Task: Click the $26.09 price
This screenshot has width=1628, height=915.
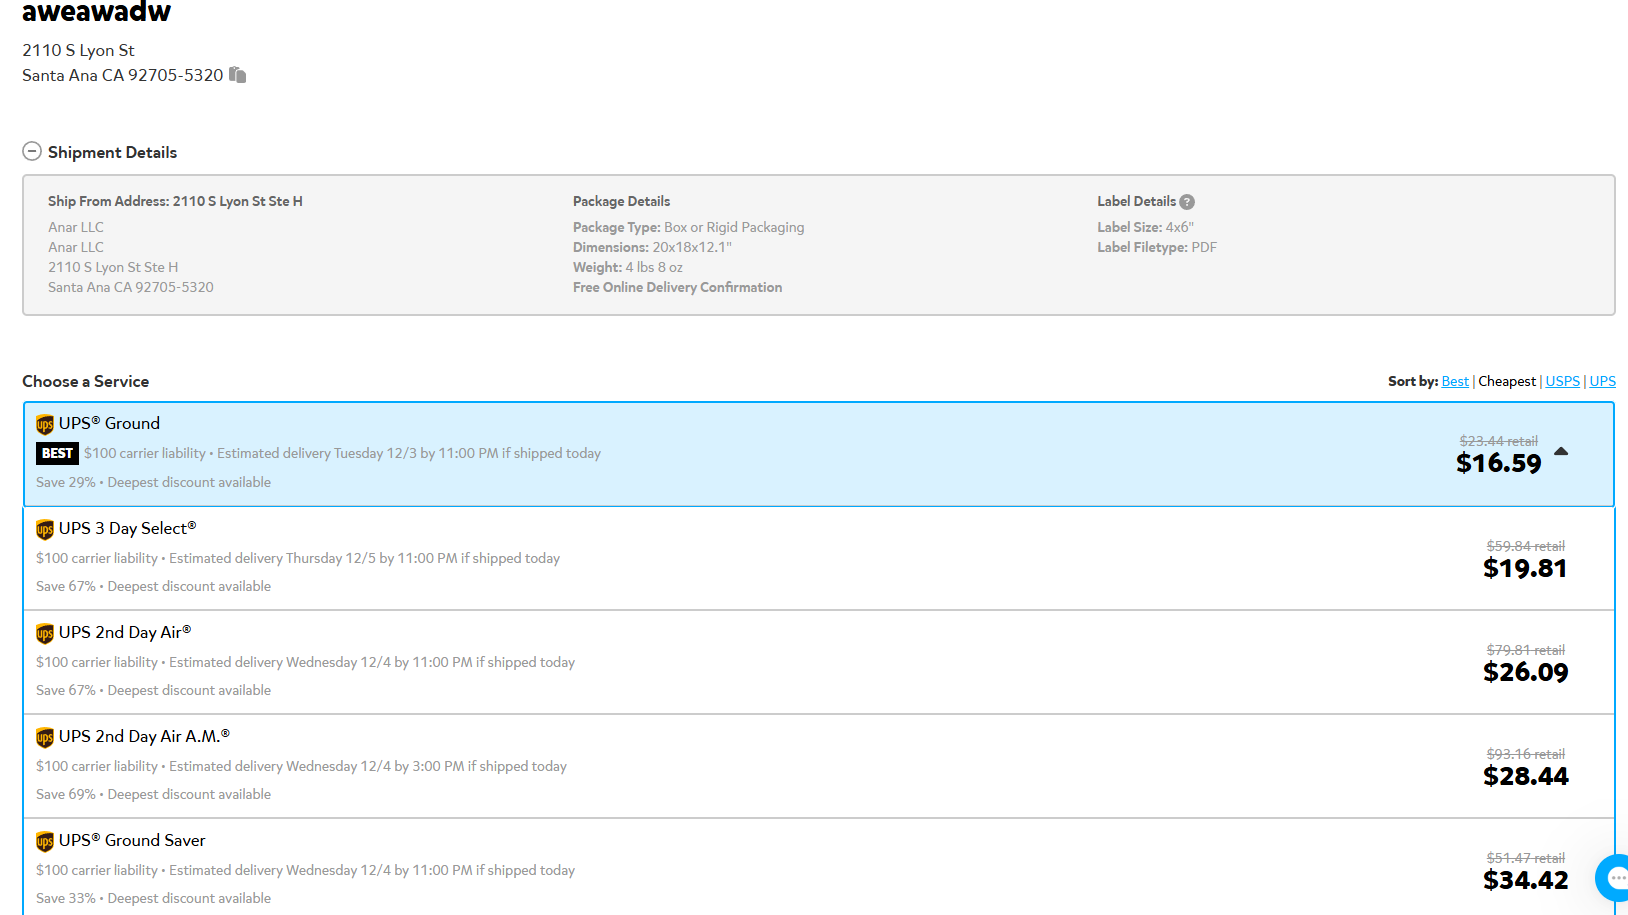Action: click(1526, 672)
